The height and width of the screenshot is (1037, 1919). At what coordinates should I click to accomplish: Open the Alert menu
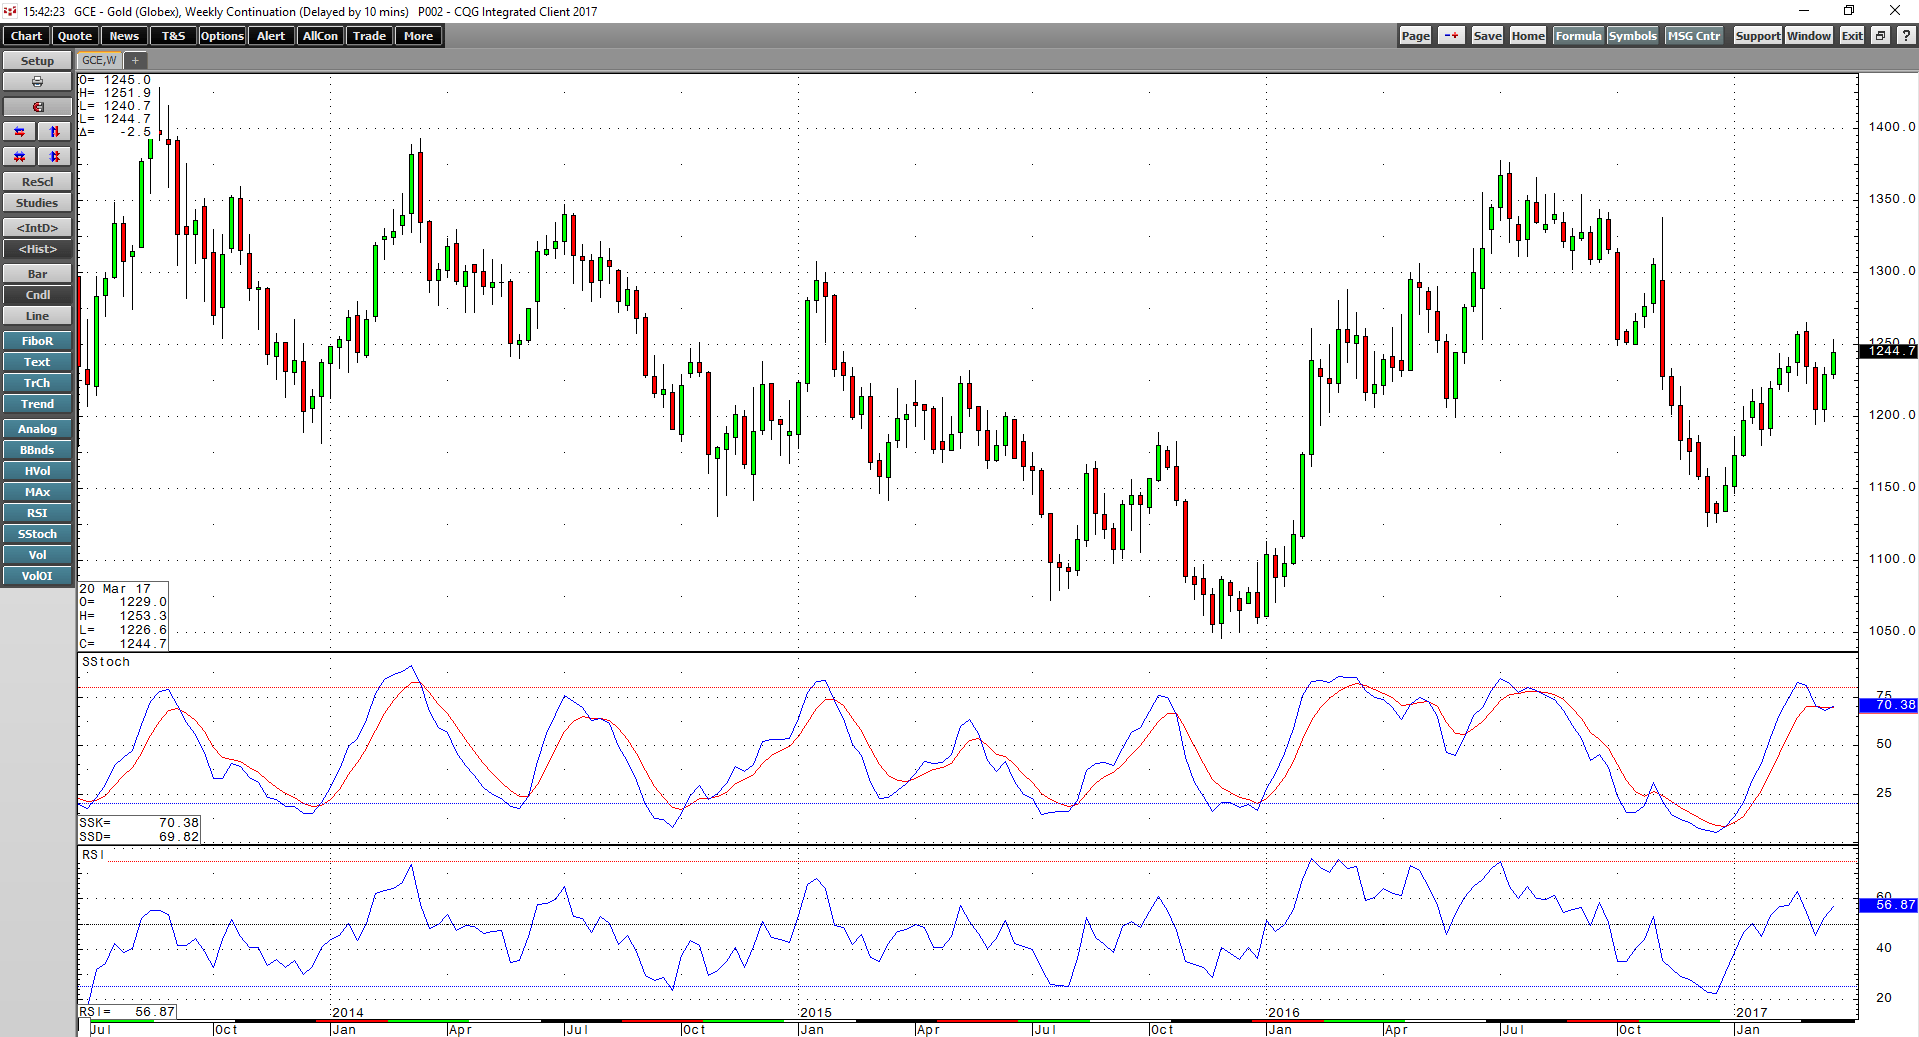(271, 36)
